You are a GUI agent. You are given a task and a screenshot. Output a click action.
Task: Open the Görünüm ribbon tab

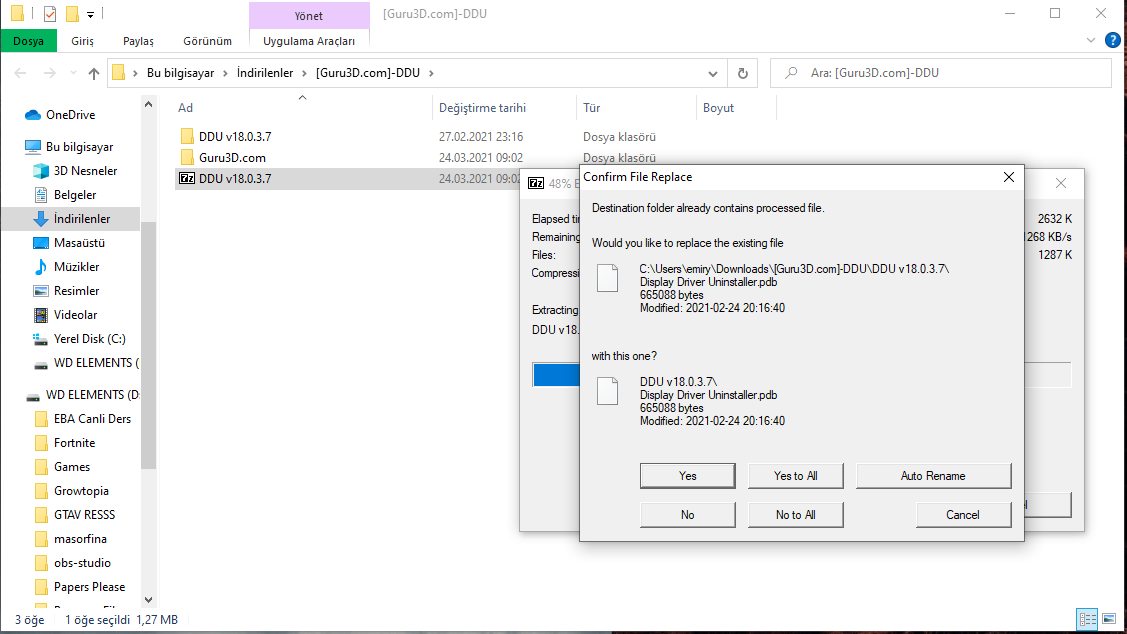(x=207, y=41)
